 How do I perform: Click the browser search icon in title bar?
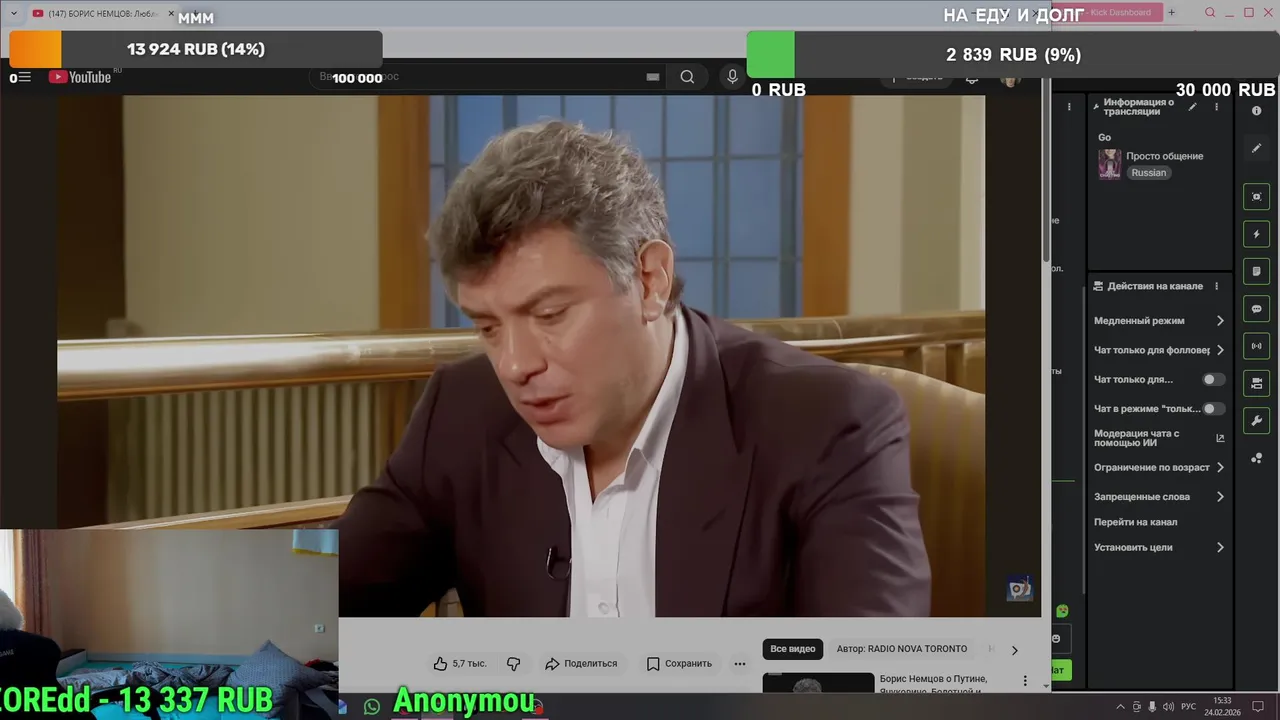(1210, 13)
